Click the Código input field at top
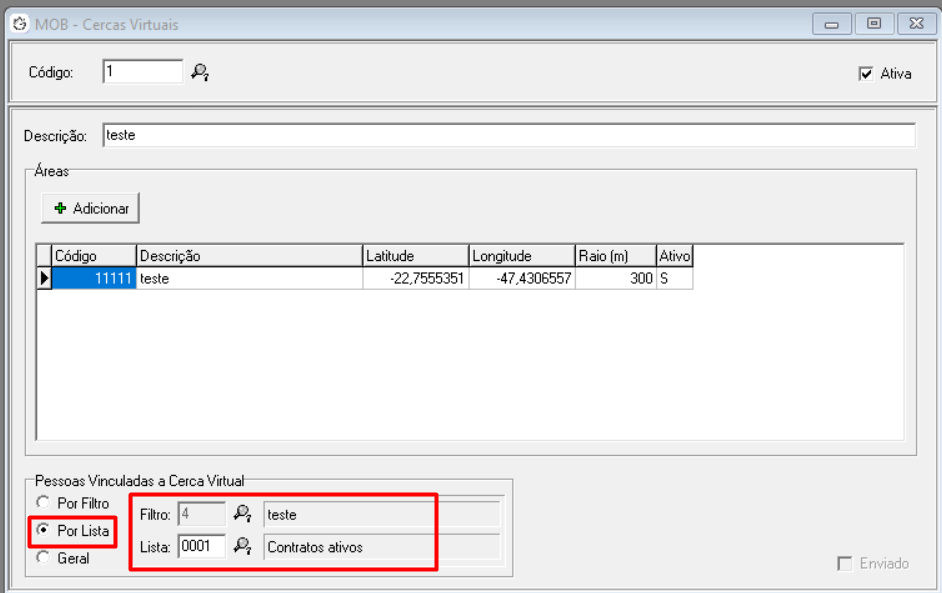 pyautogui.click(x=142, y=72)
